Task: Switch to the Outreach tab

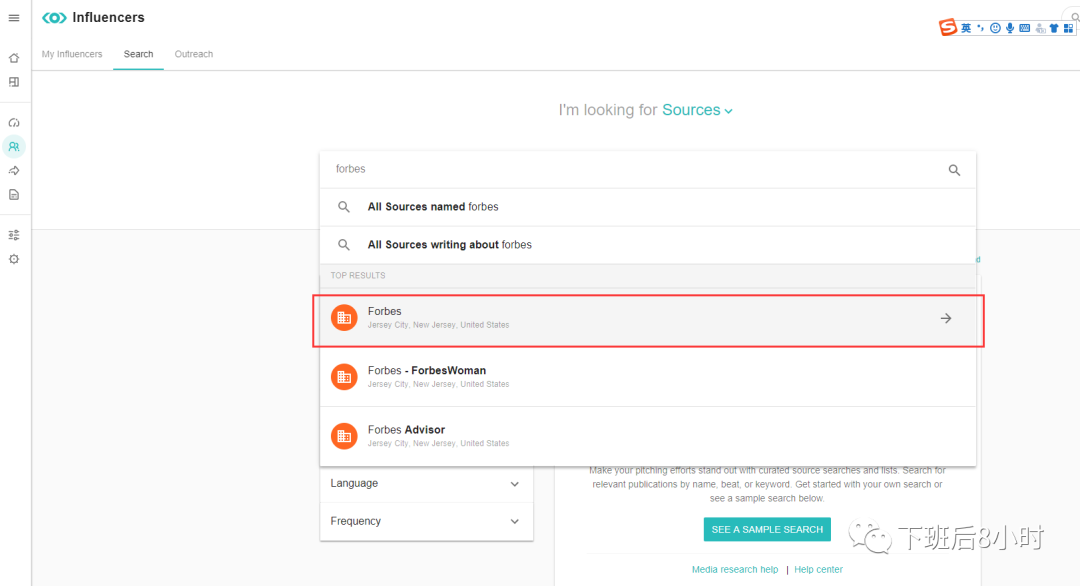Action: (x=194, y=54)
